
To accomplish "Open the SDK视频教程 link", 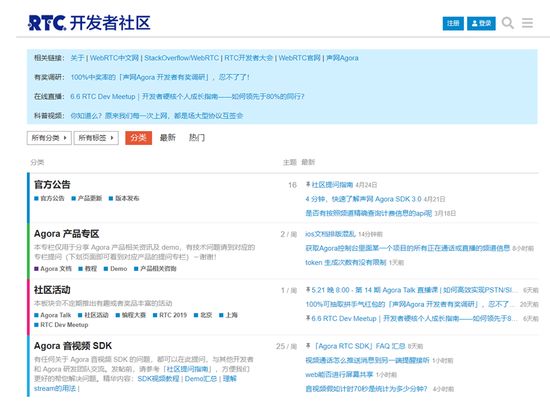I will coord(159,379).
